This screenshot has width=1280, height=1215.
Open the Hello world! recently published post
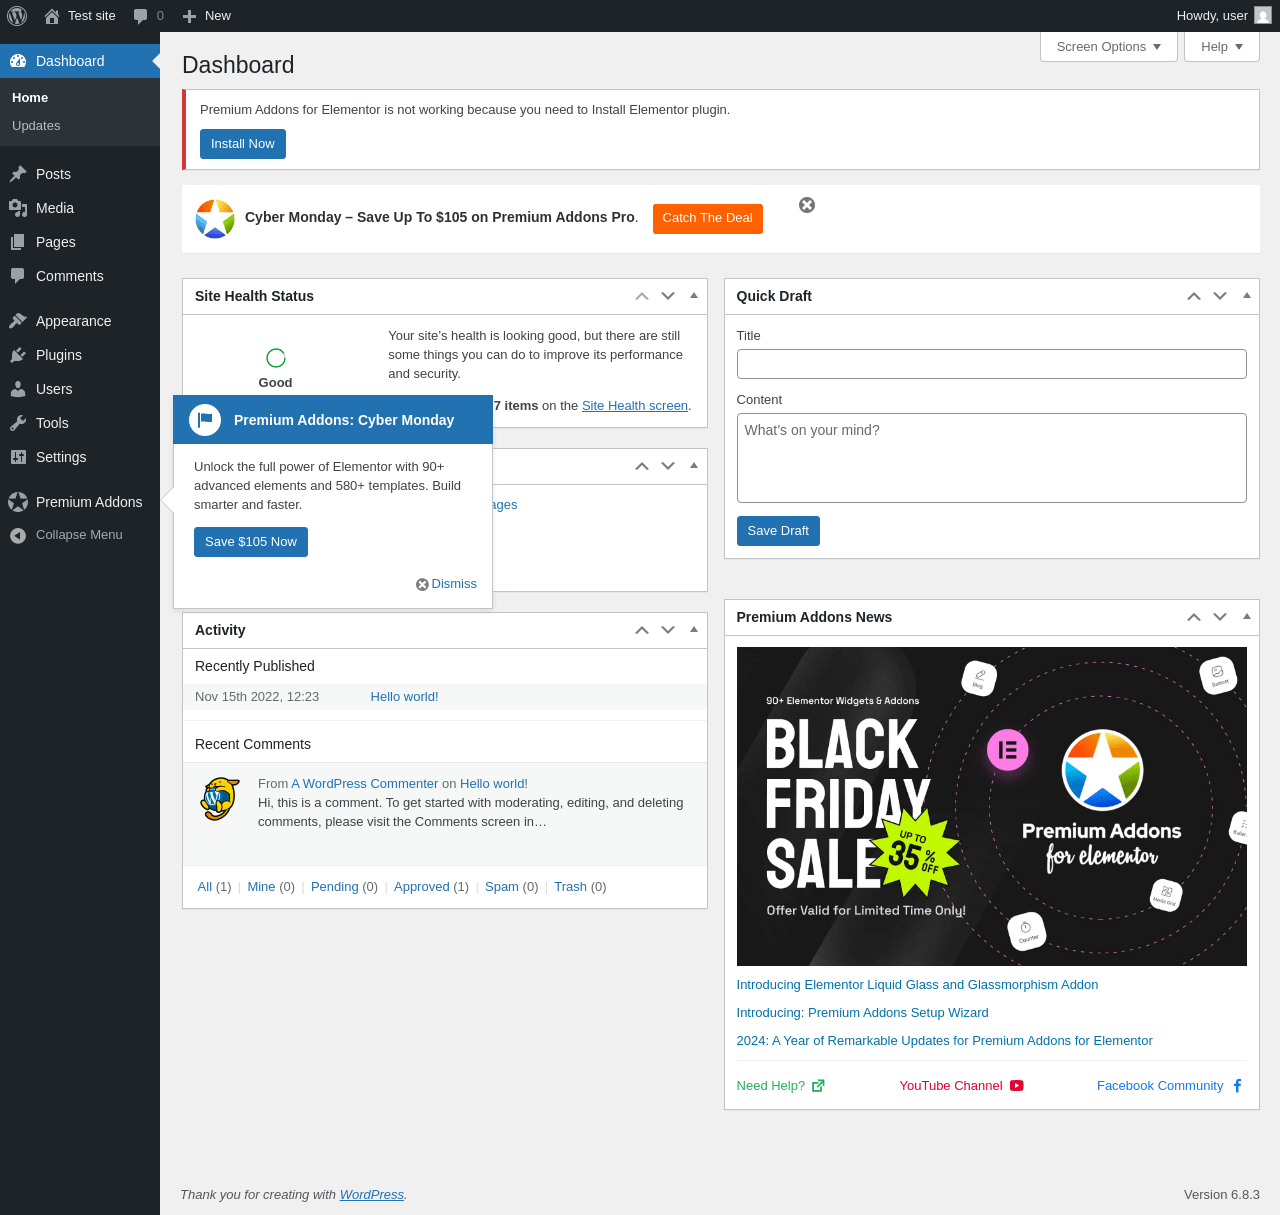[404, 697]
